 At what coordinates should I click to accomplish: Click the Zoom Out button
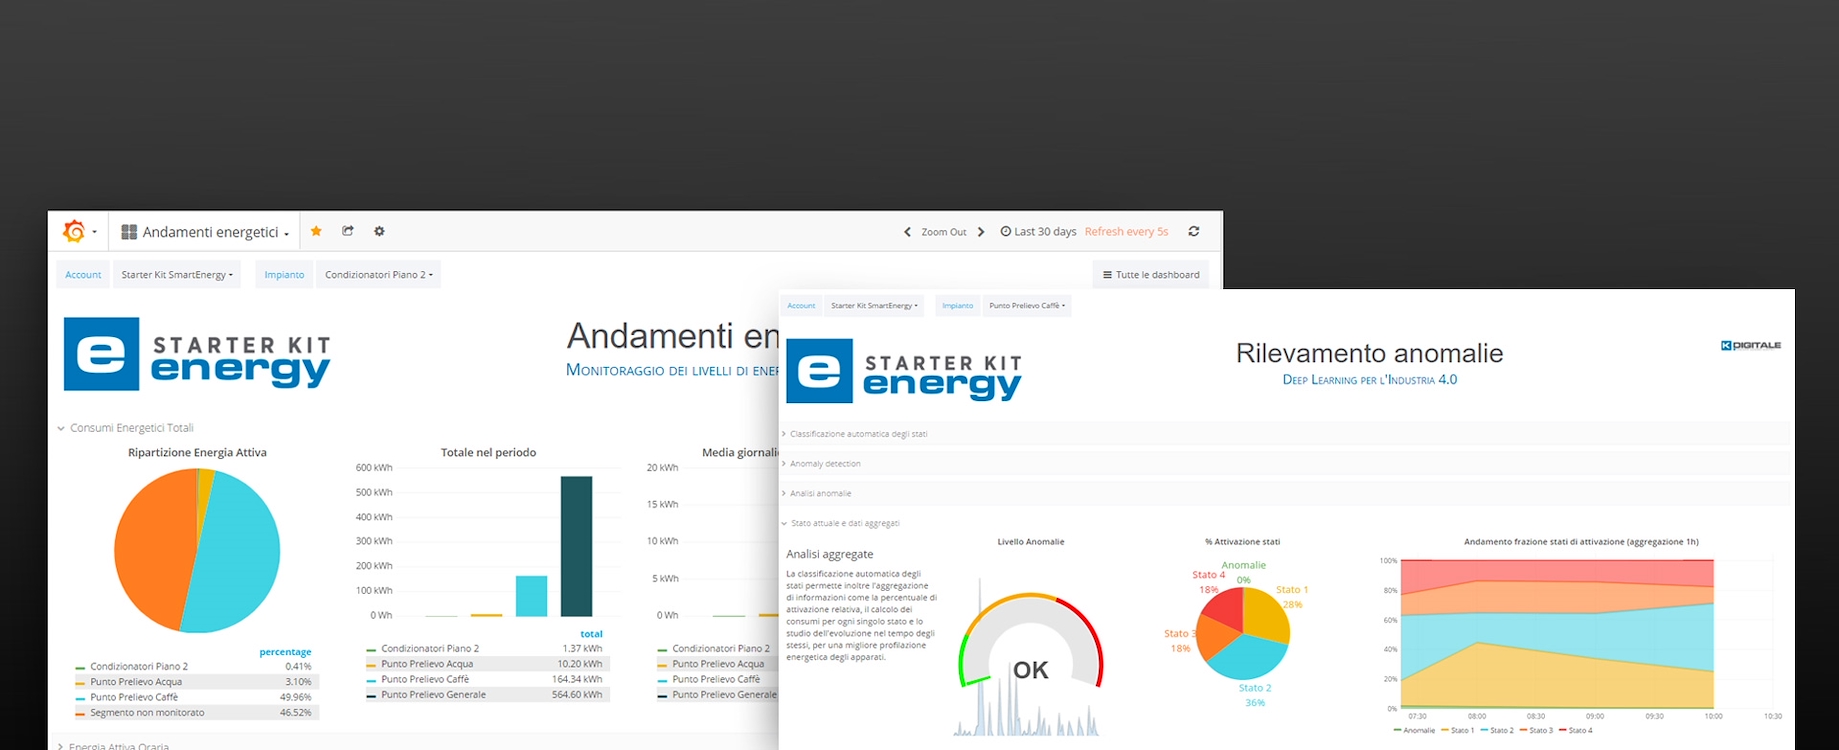pyautogui.click(x=943, y=232)
